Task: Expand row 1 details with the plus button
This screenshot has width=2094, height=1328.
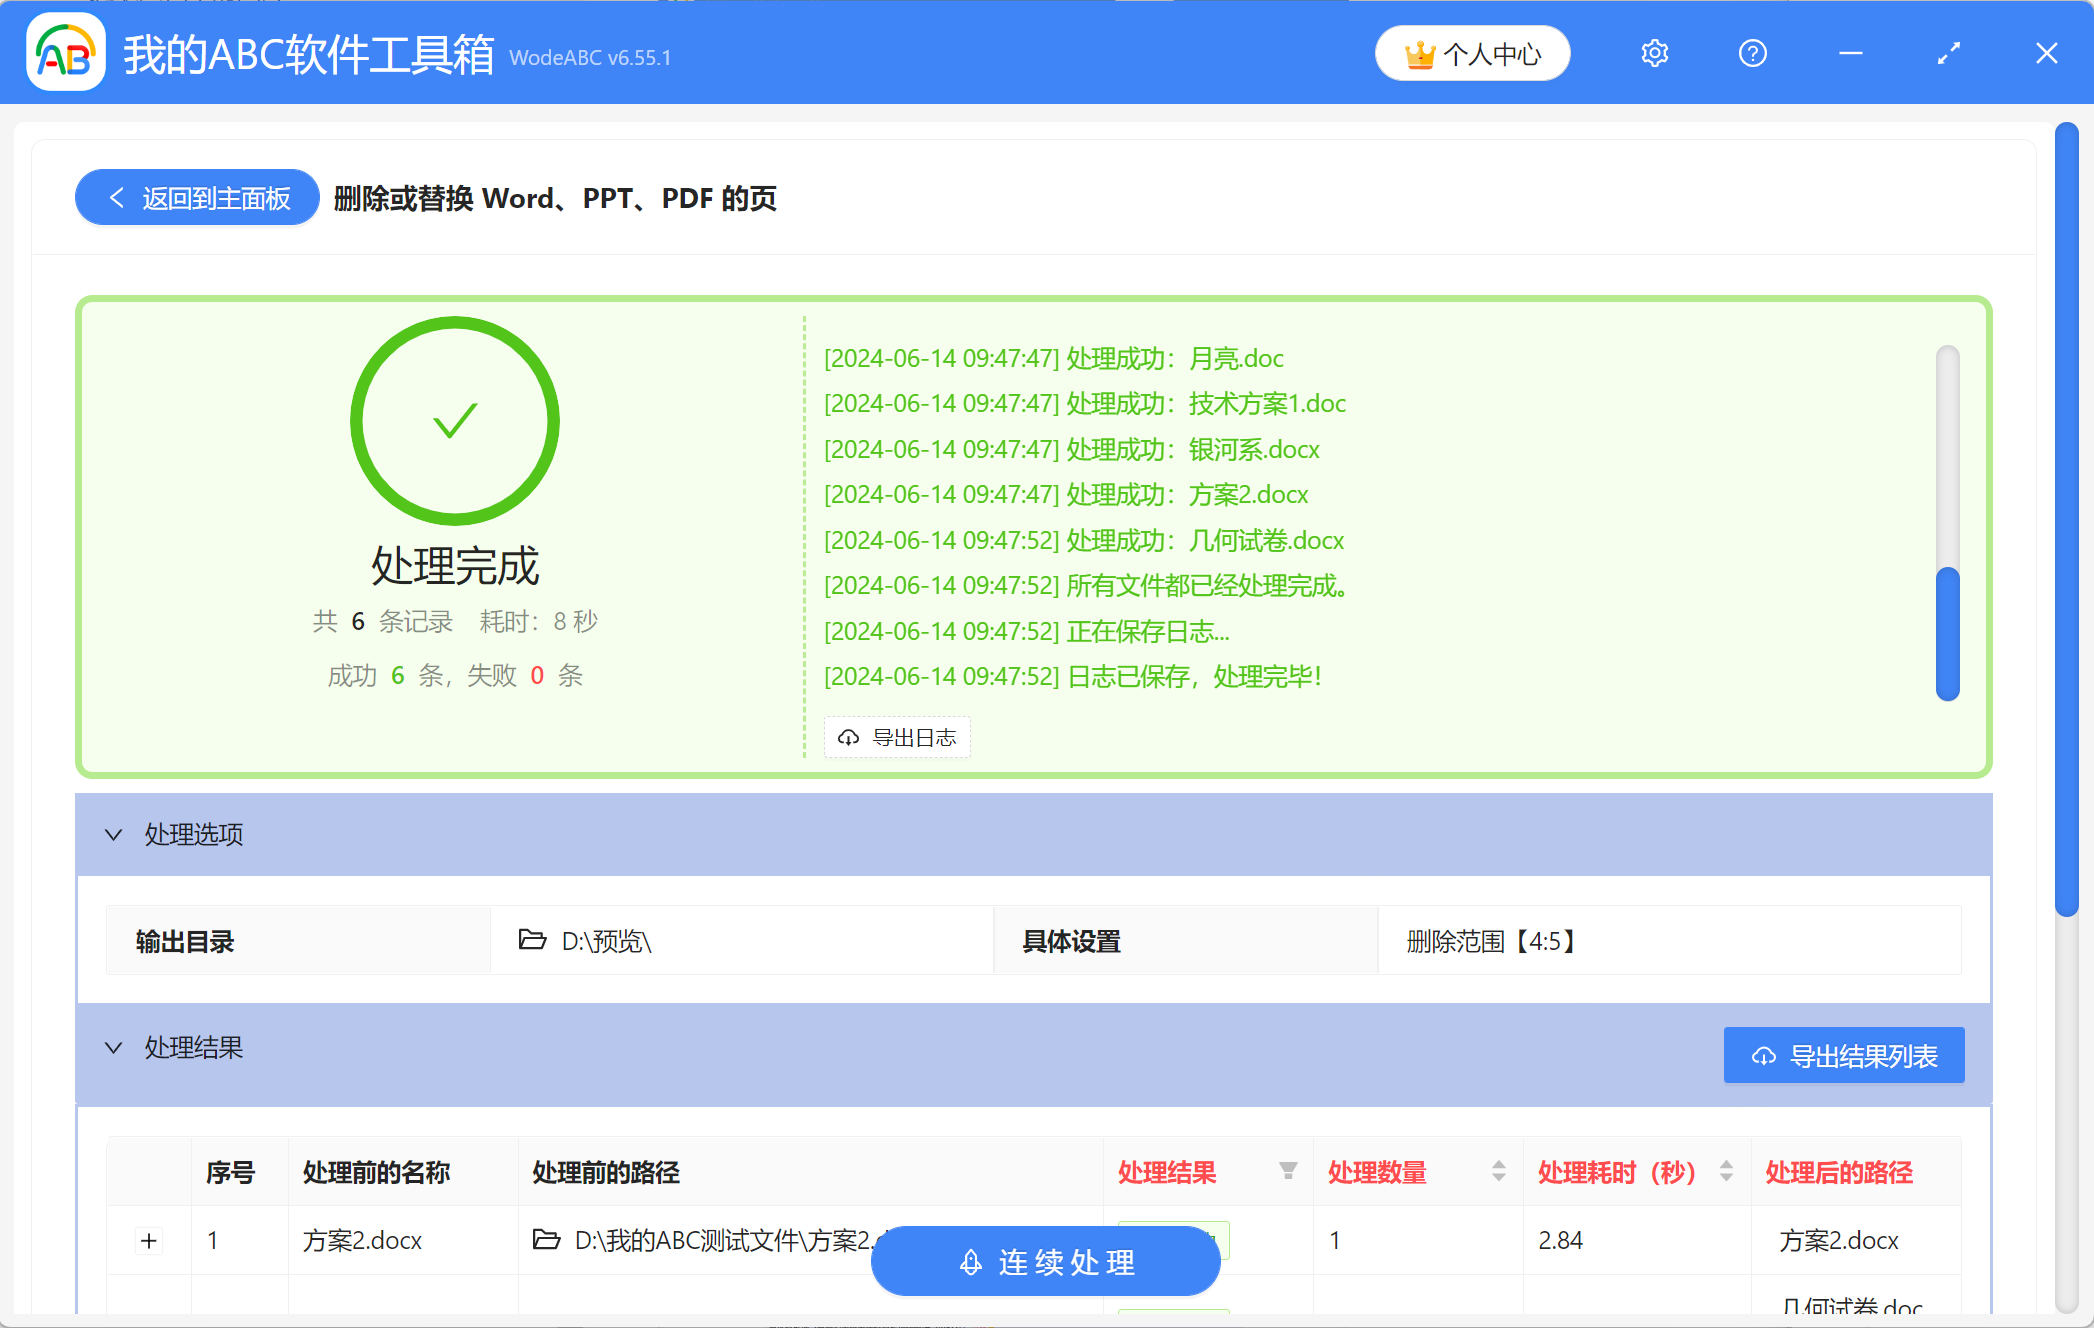Action: pyautogui.click(x=148, y=1240)
